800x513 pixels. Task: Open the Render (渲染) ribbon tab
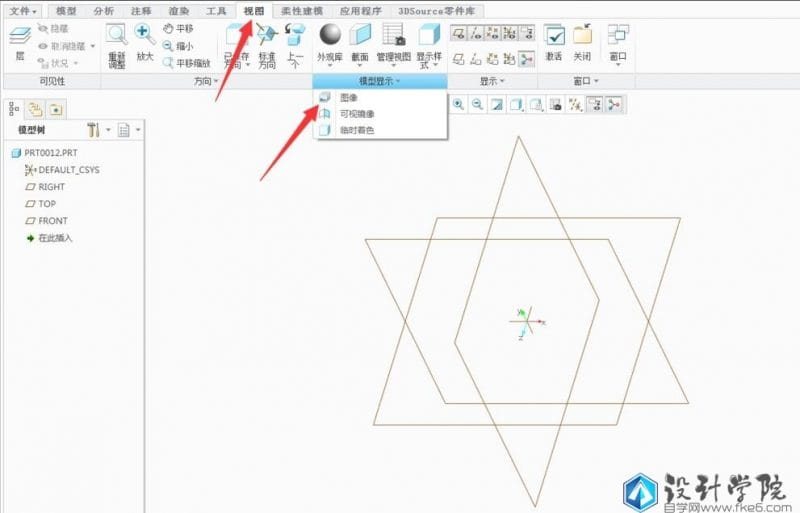[x=179, y=11]
